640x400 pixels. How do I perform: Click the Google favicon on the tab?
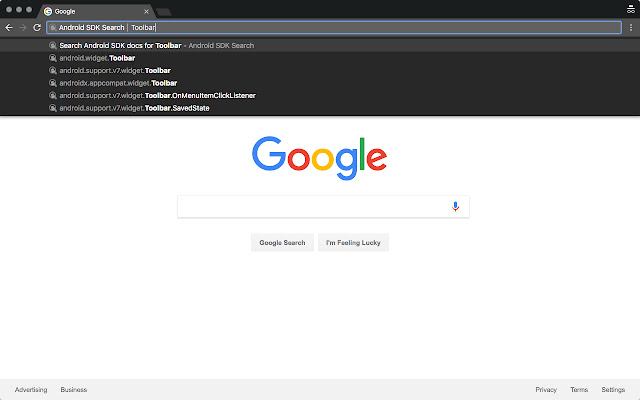tap(48, 11)
